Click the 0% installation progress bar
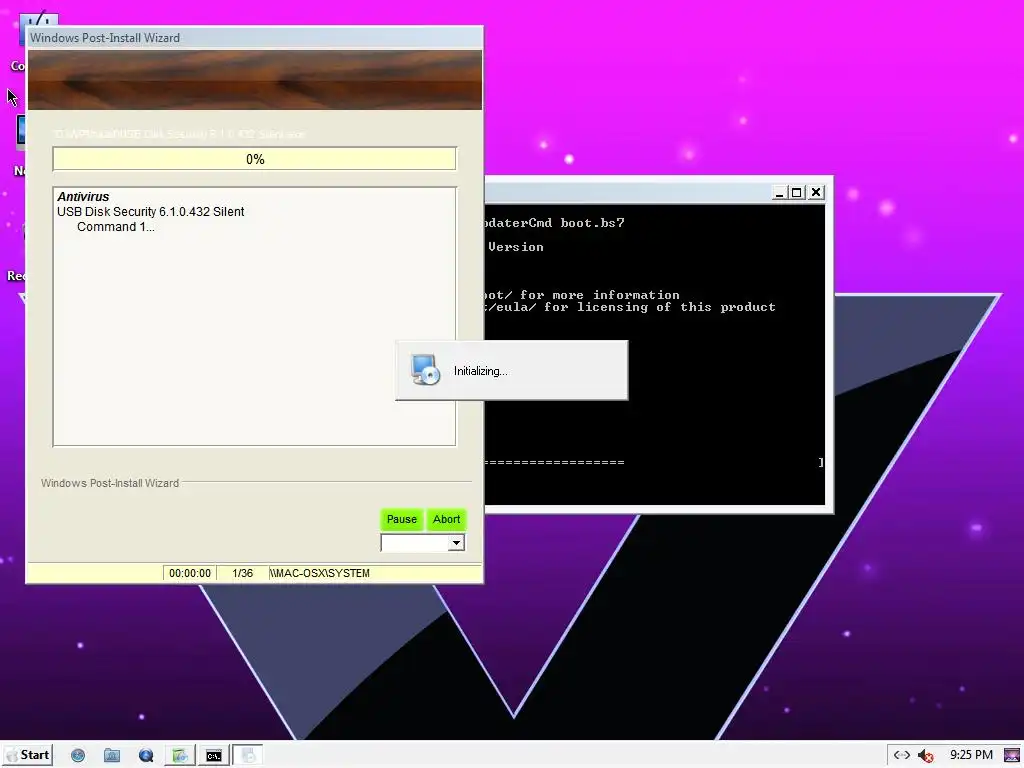Image resolution: width=1024 pixels, height=768 pixels. coord(255,159)
